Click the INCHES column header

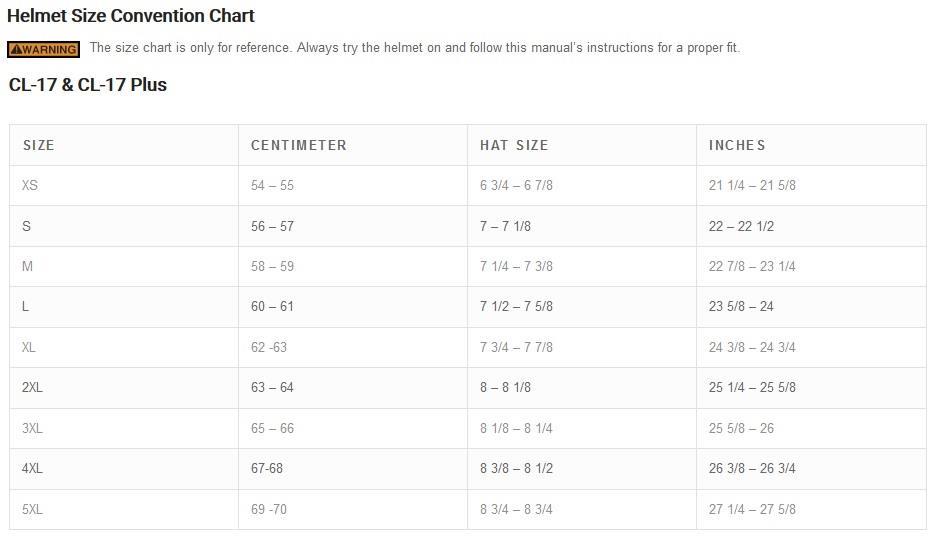point(737,145)
